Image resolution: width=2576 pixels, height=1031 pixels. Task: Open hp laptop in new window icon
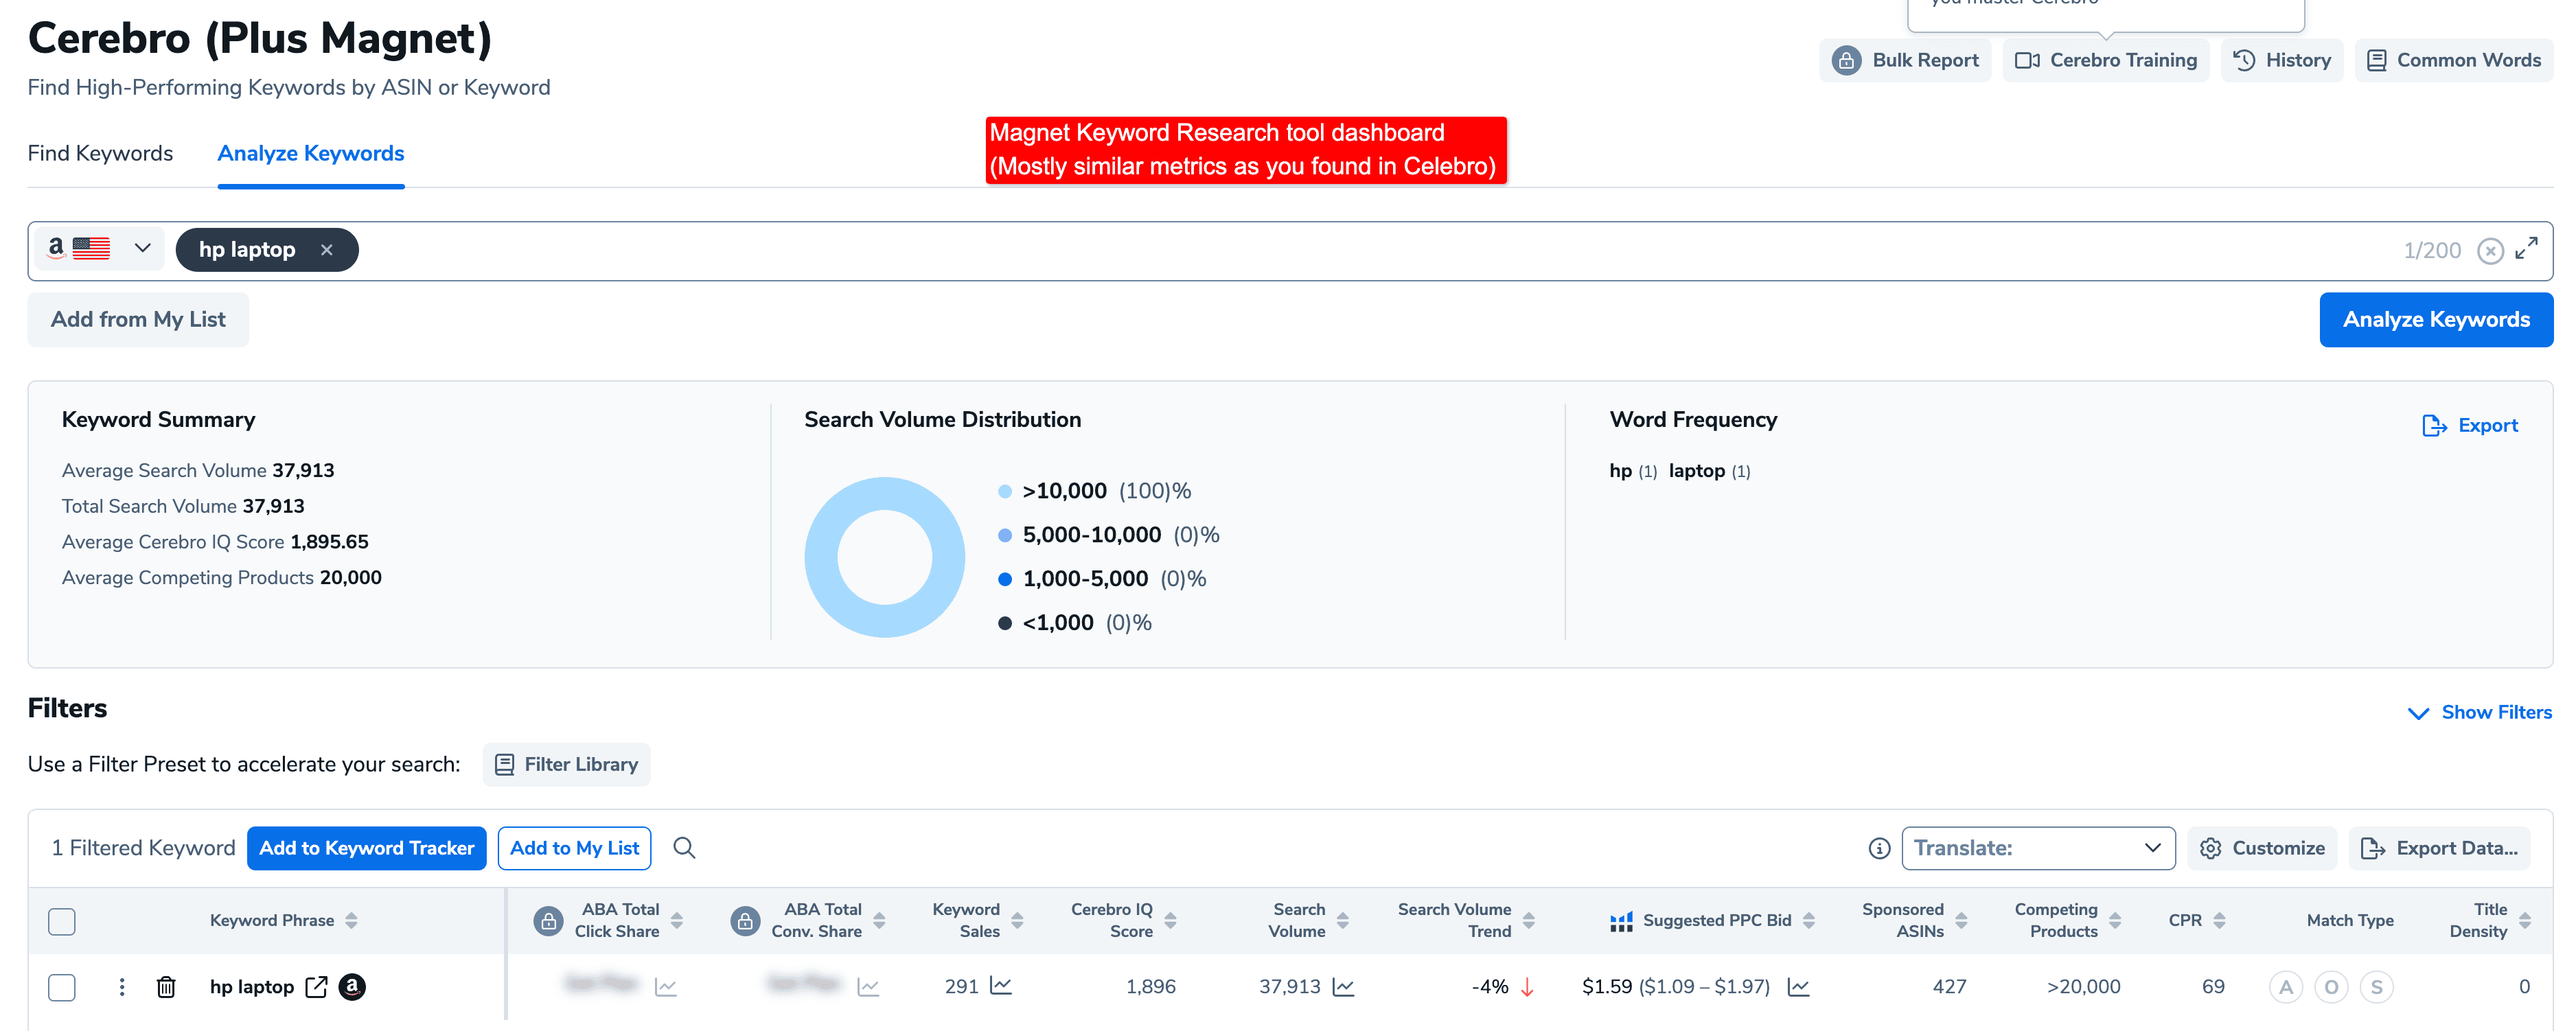point(316,987)
